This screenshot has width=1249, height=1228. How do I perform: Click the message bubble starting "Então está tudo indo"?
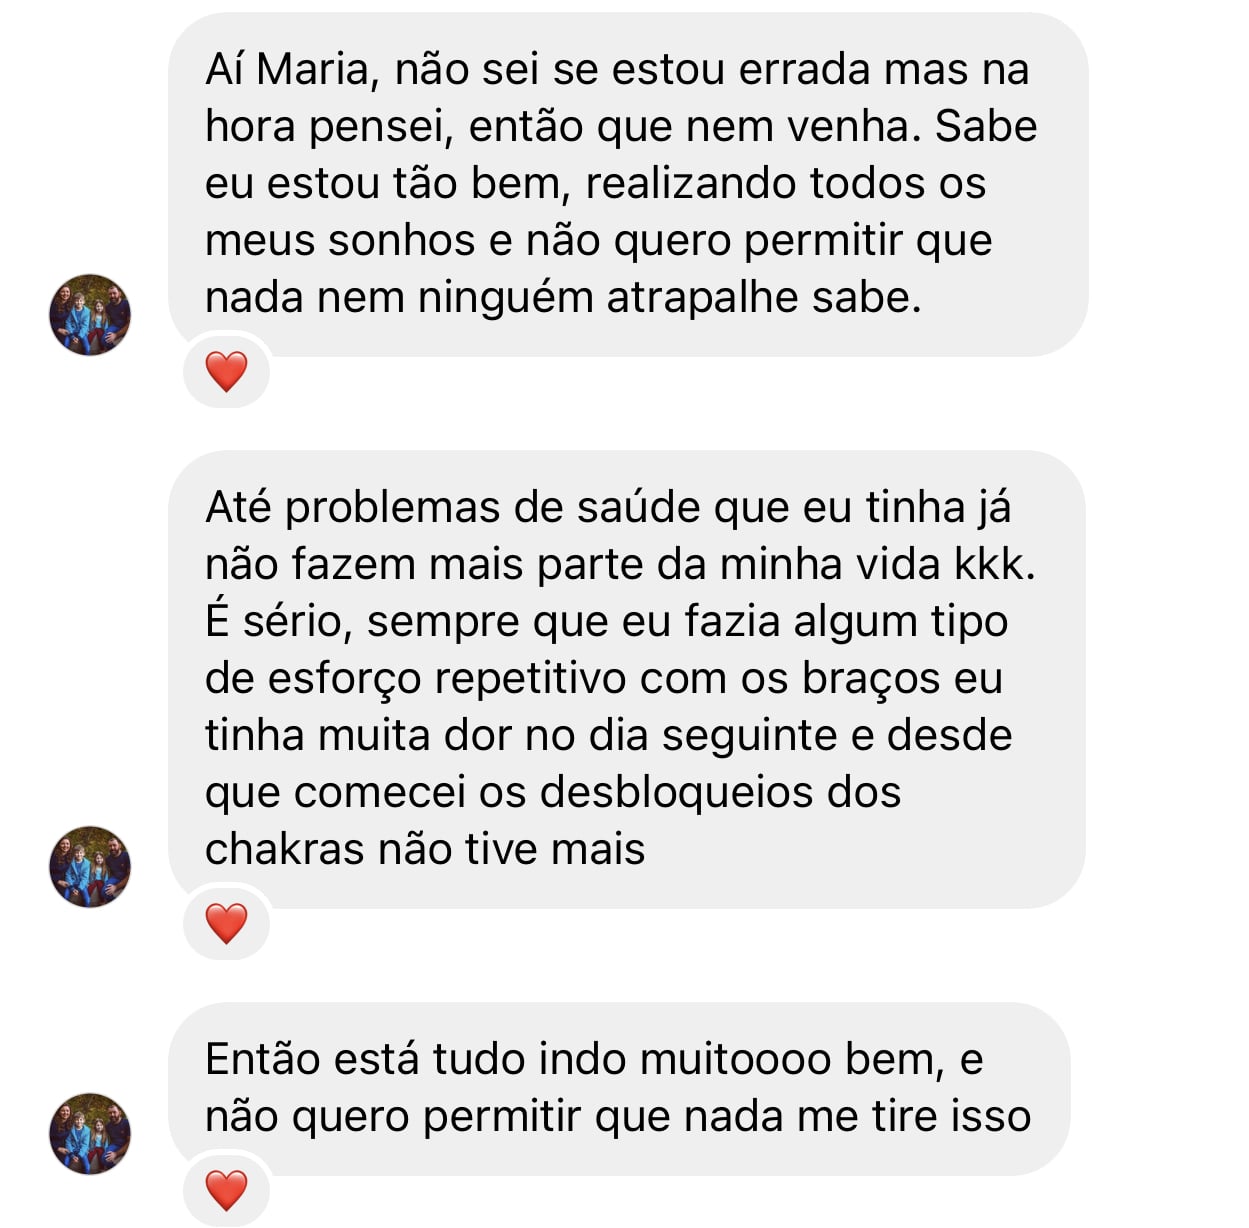pyautogui.click(x=618, y=1088)
